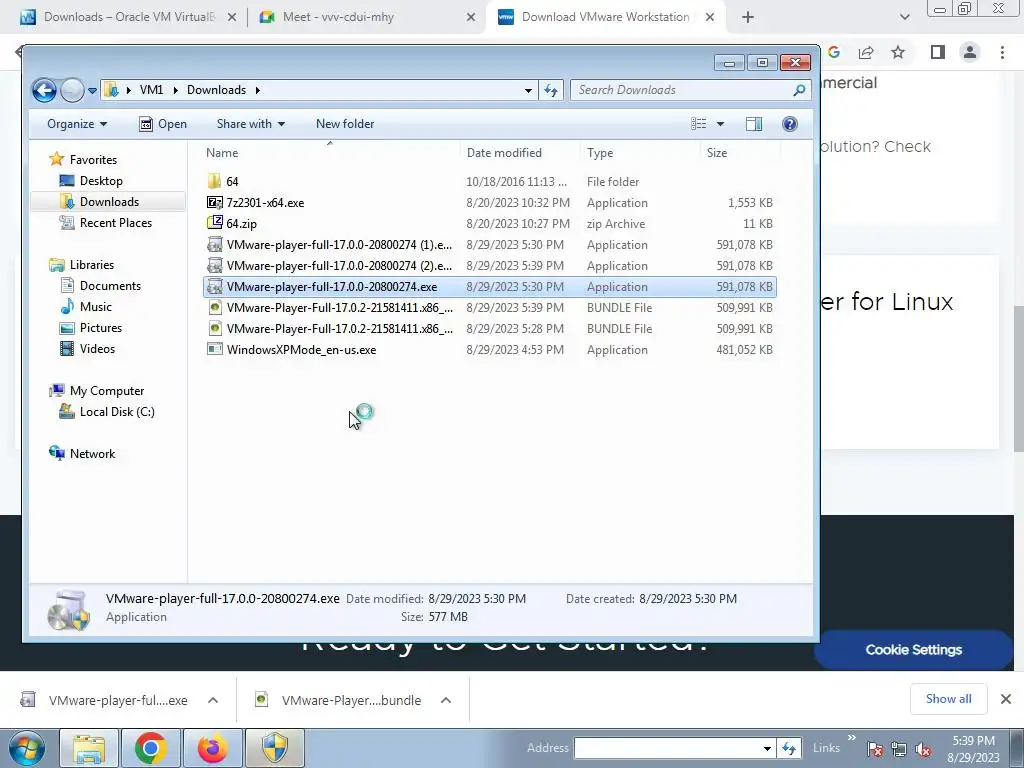Select the folder named 64
Viewport: 1024px width, 768px height.
[x=490, y=182]
